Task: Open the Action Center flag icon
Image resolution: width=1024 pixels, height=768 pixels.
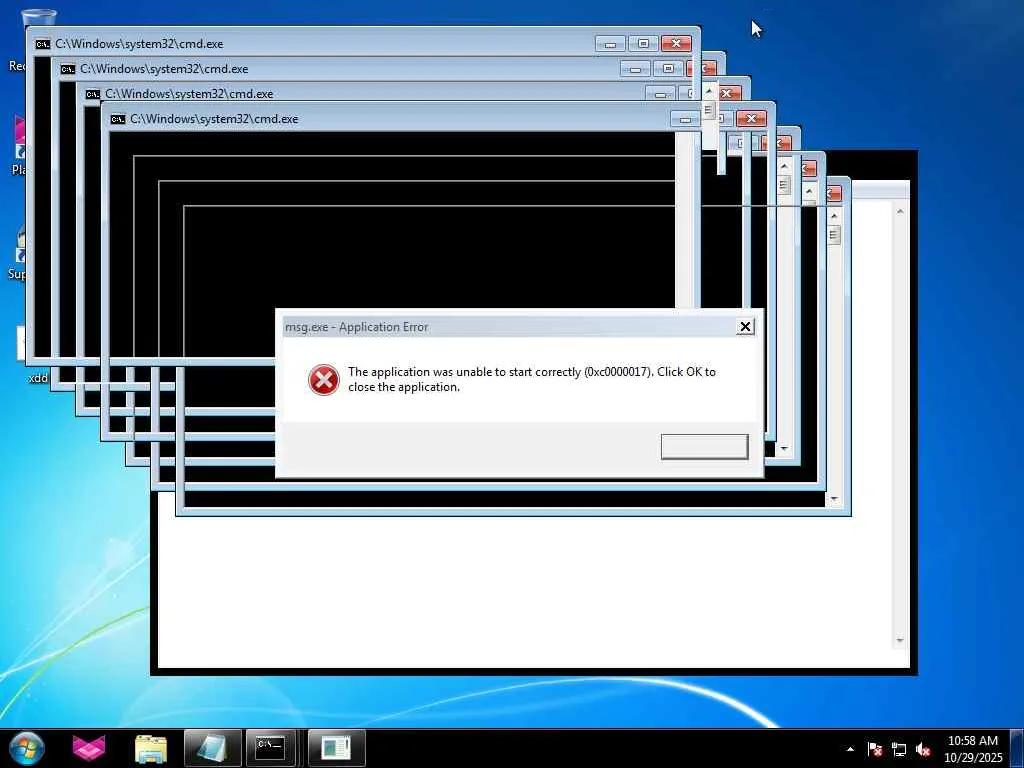Action: [874, 749]
